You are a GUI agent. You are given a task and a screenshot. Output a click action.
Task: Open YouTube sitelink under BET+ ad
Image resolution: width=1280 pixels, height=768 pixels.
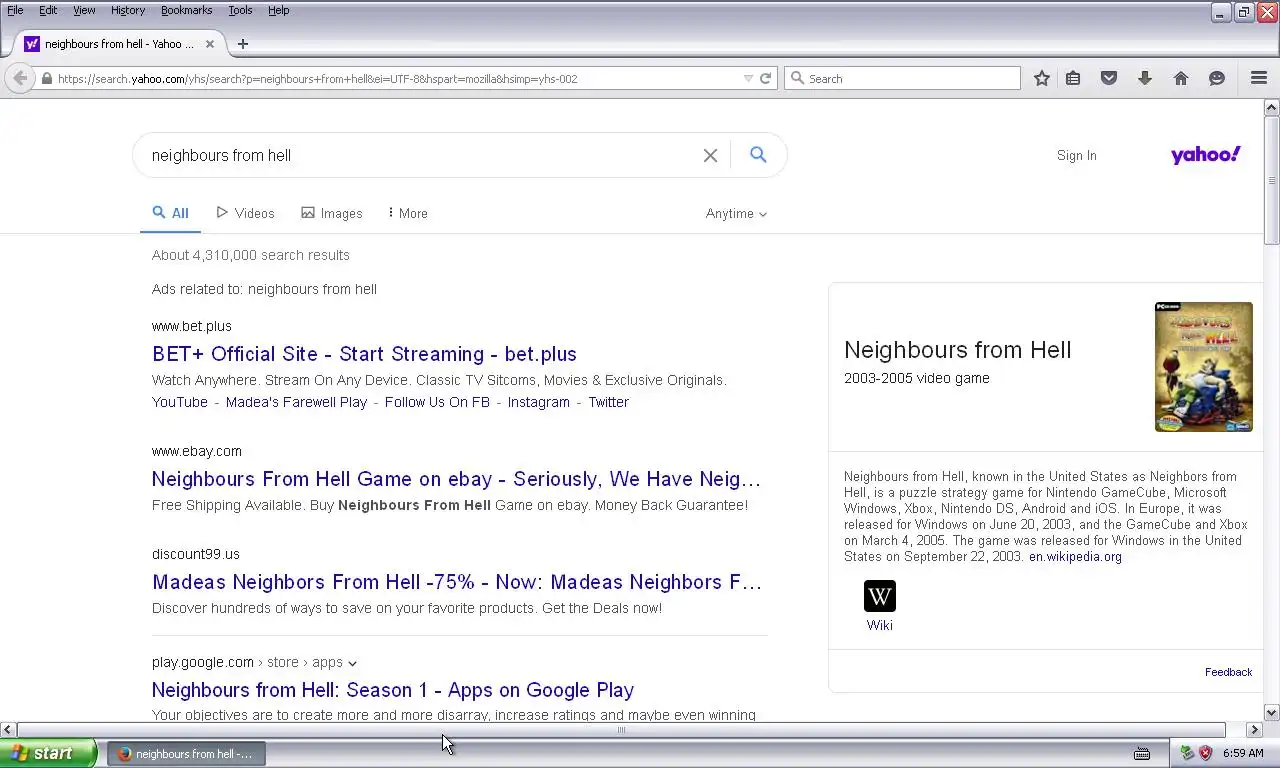pyautogui.click(x=180, y=402)
